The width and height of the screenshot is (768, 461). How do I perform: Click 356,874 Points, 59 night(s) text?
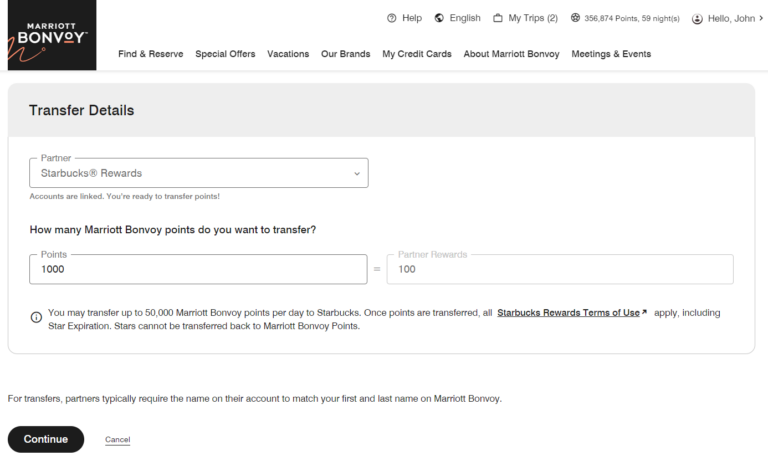click(632, 19)
